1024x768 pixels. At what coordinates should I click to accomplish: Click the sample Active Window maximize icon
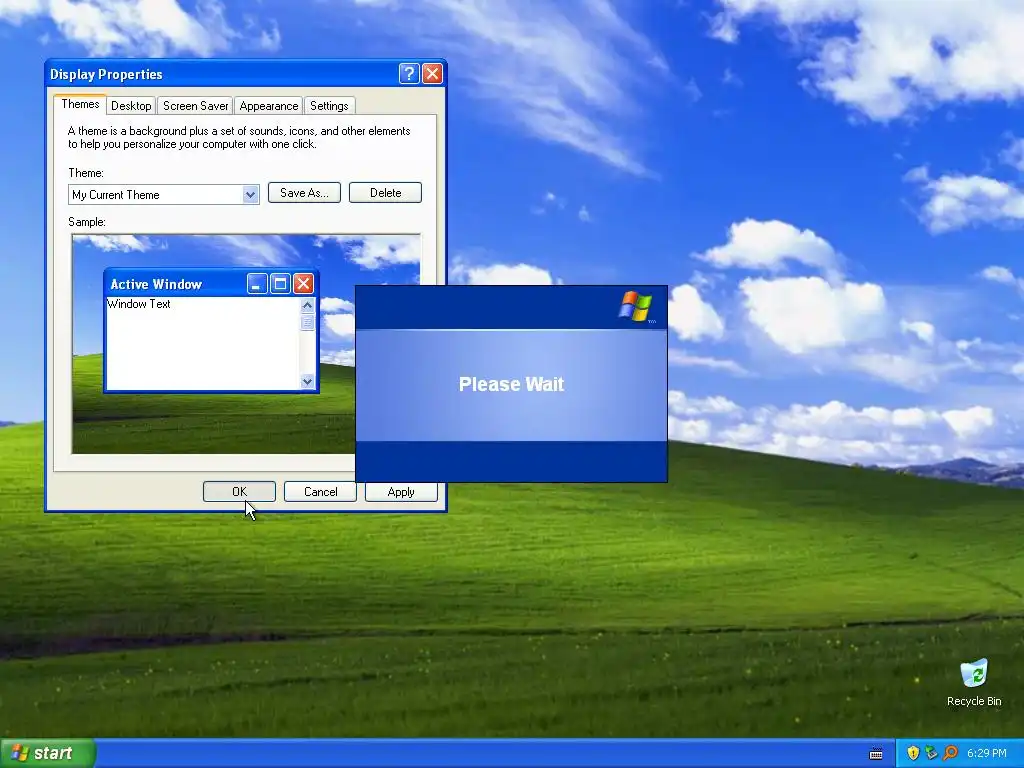[x=280, y=283]
